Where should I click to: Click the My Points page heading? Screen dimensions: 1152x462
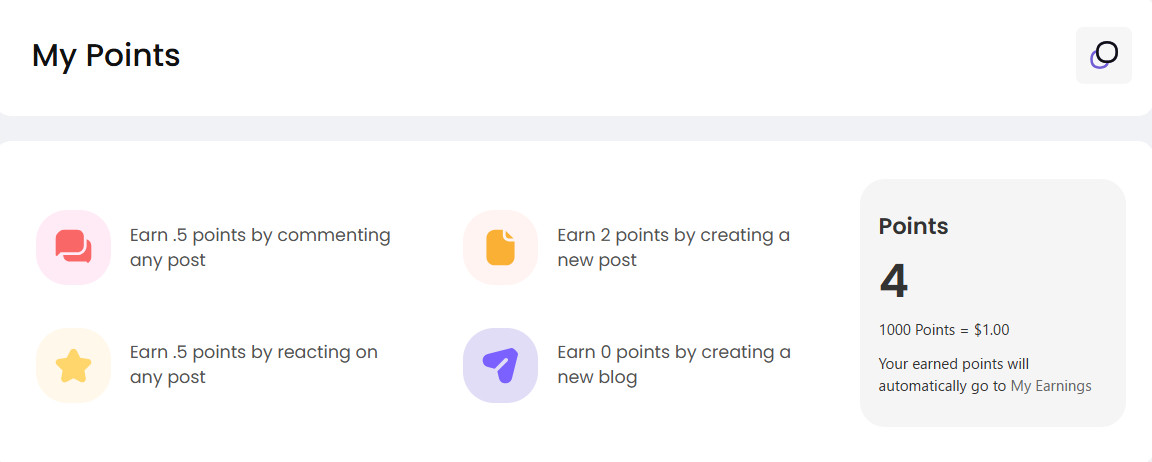(x=106, y=55)
